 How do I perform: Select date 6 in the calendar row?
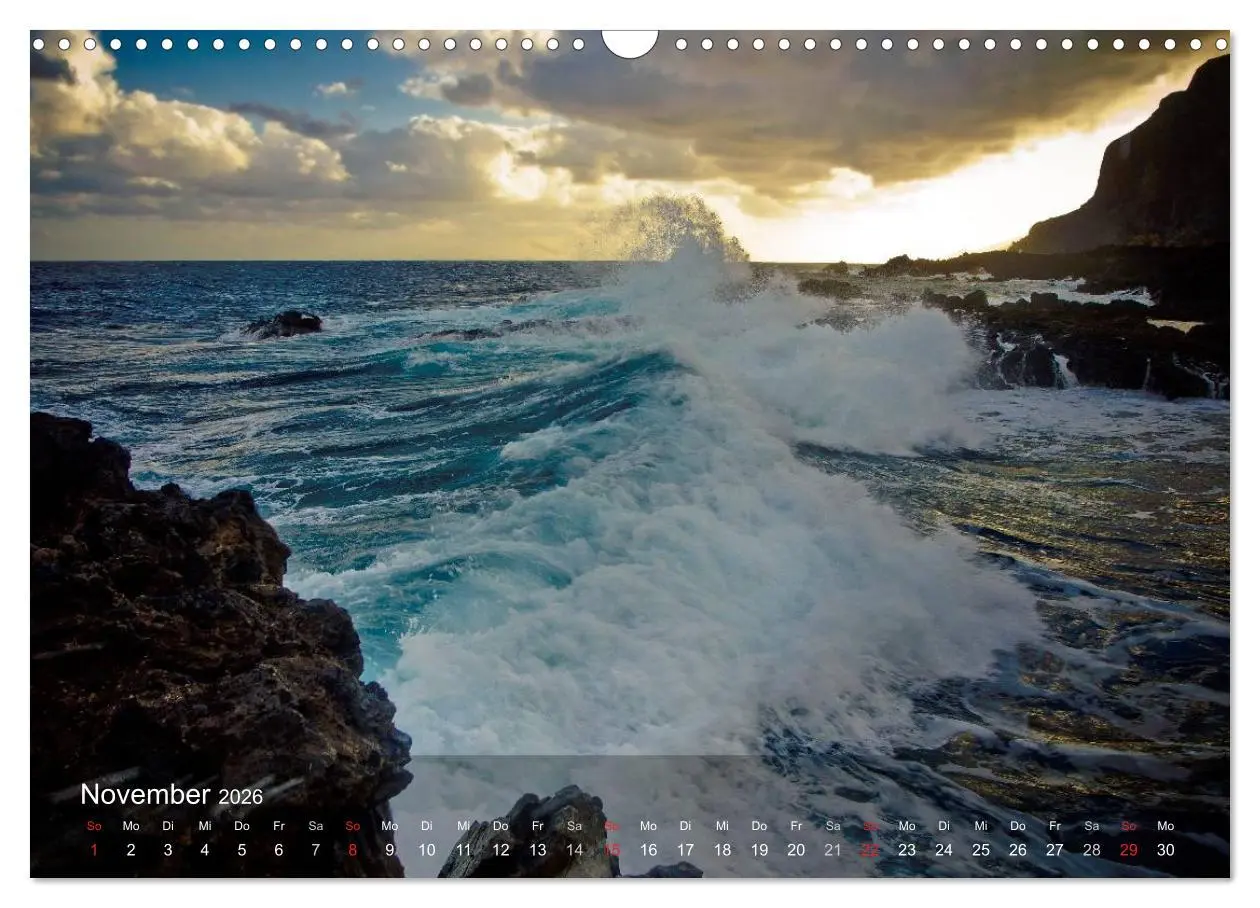279,850
